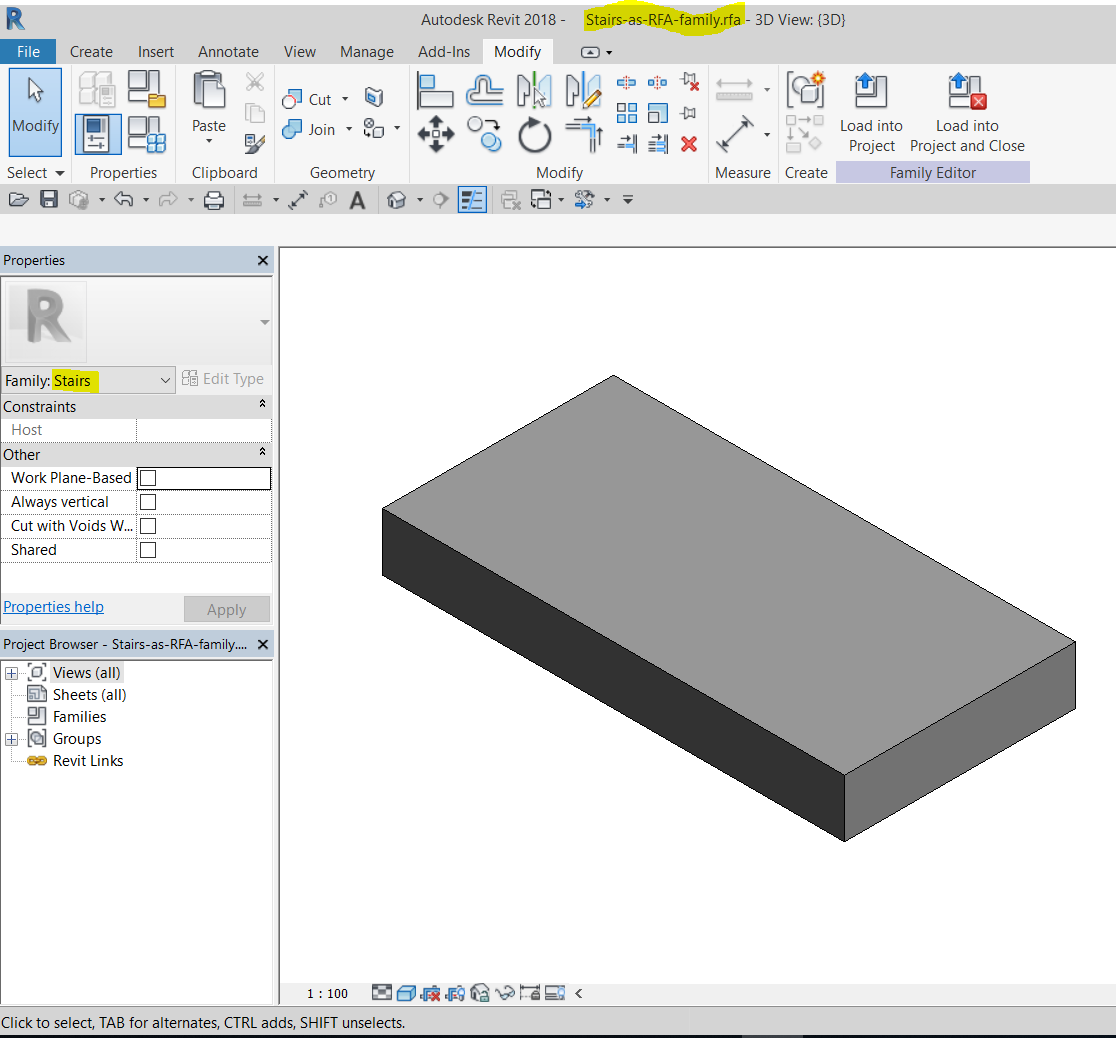Screen dimensions: 1116x1038
Task: Expand the Views (all) tree node
Action: pyautogui.click(x=11, y=673)
